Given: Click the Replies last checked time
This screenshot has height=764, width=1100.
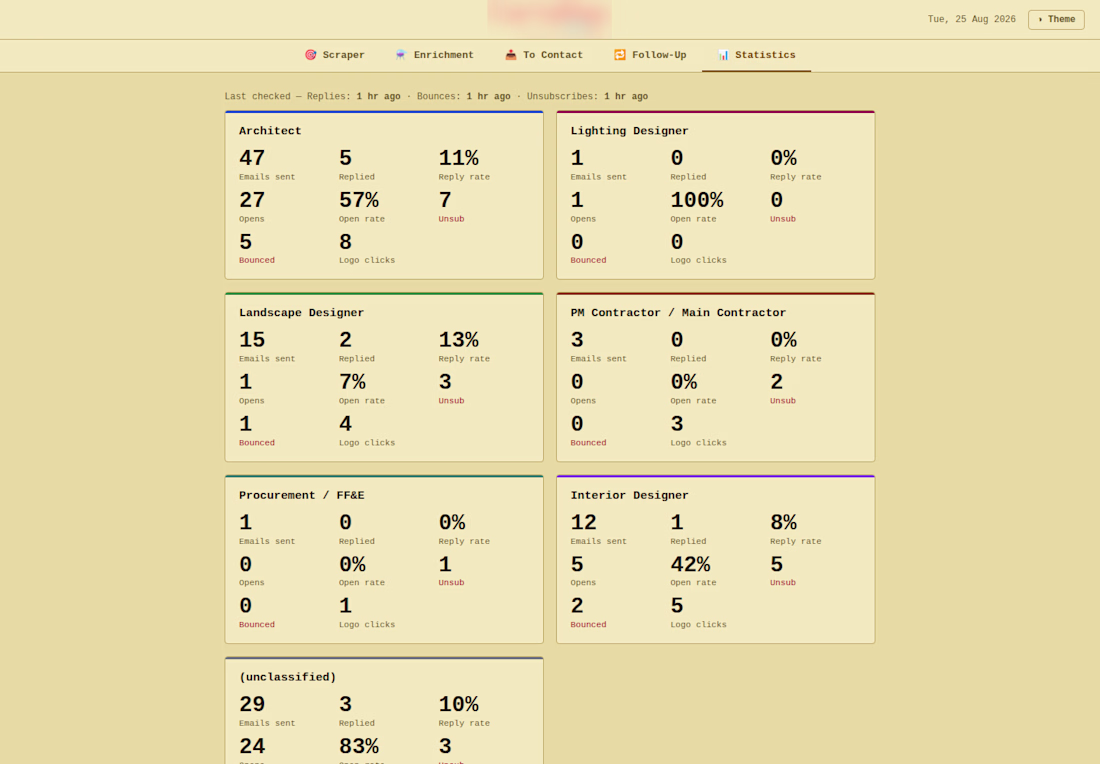Looking at the screenshot, I should [378, 97].
